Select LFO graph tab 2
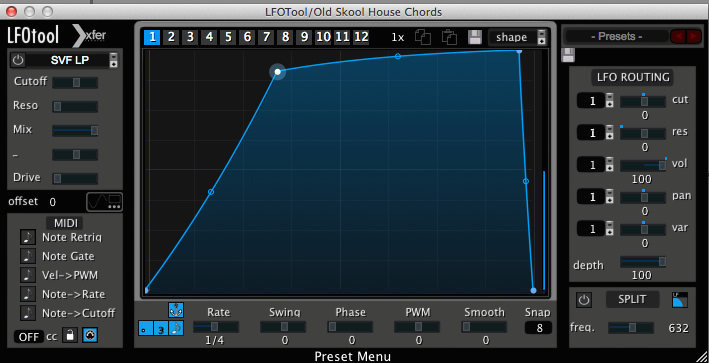 pyautogui.click(x=171, y=37)
